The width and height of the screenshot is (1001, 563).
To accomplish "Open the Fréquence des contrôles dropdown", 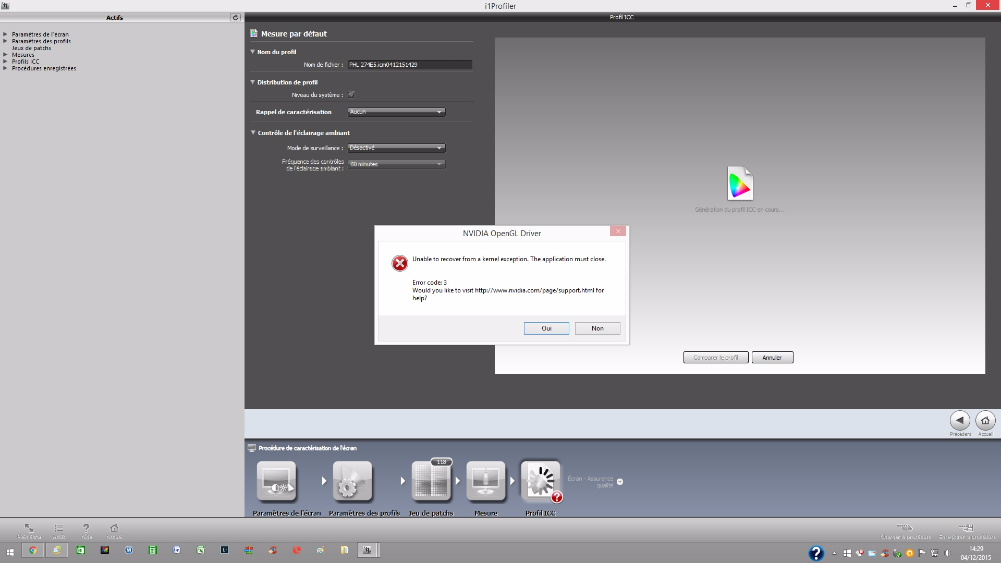I will [x=396, y=164].
